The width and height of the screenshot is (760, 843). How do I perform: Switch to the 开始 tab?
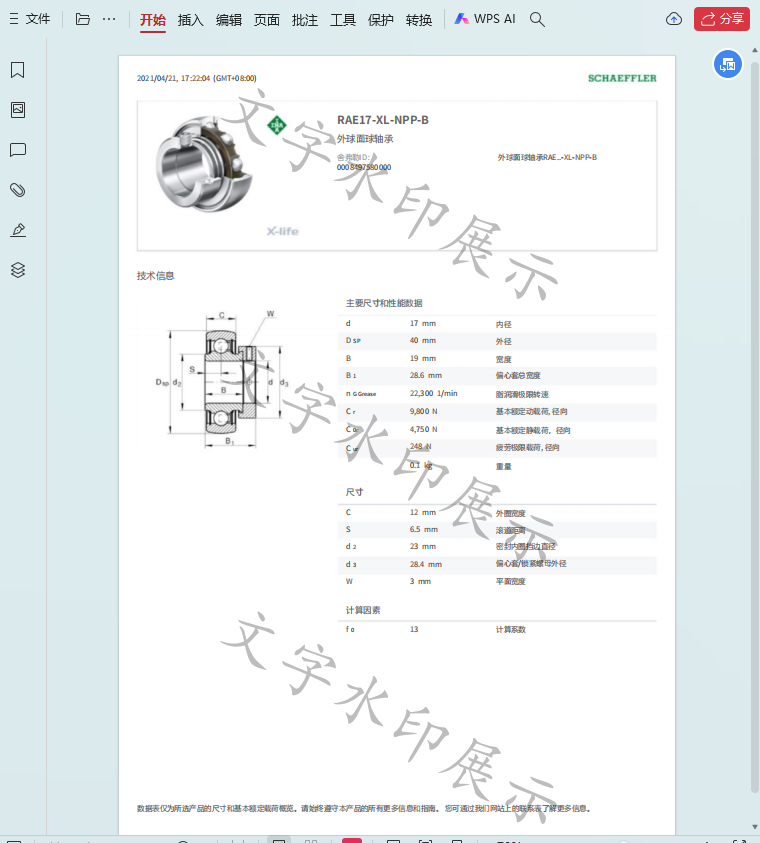(153, 20)
